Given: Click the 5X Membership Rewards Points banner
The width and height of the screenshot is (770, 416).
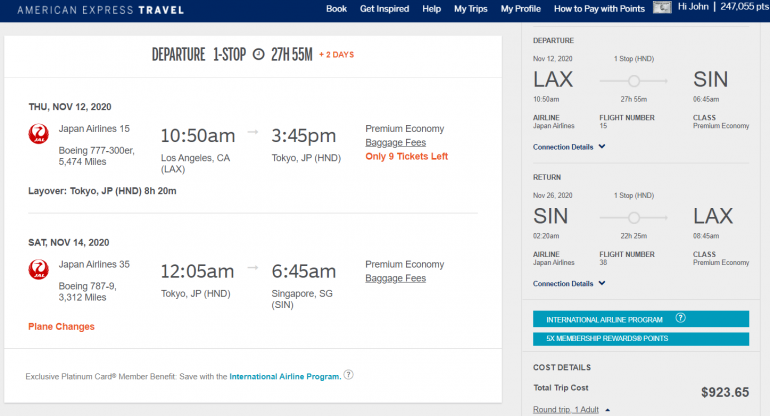Looking at the screenshot, I should coord(640,338).
